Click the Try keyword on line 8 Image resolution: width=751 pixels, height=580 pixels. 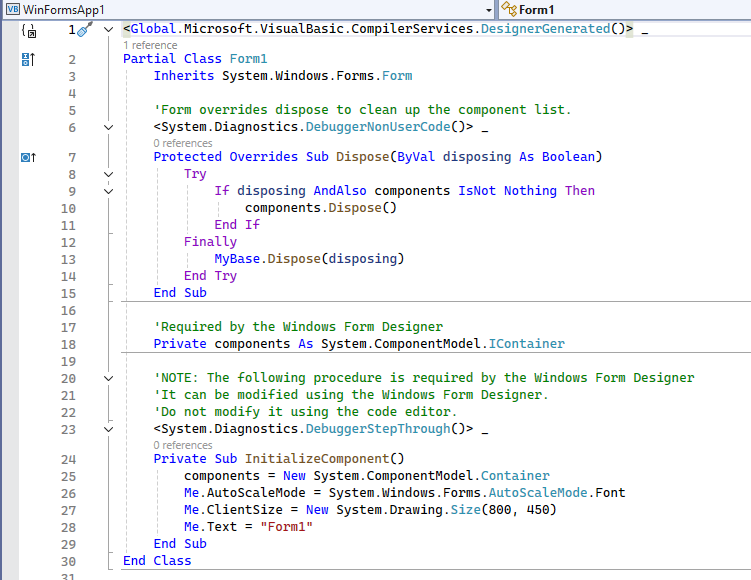click(195, 174)
